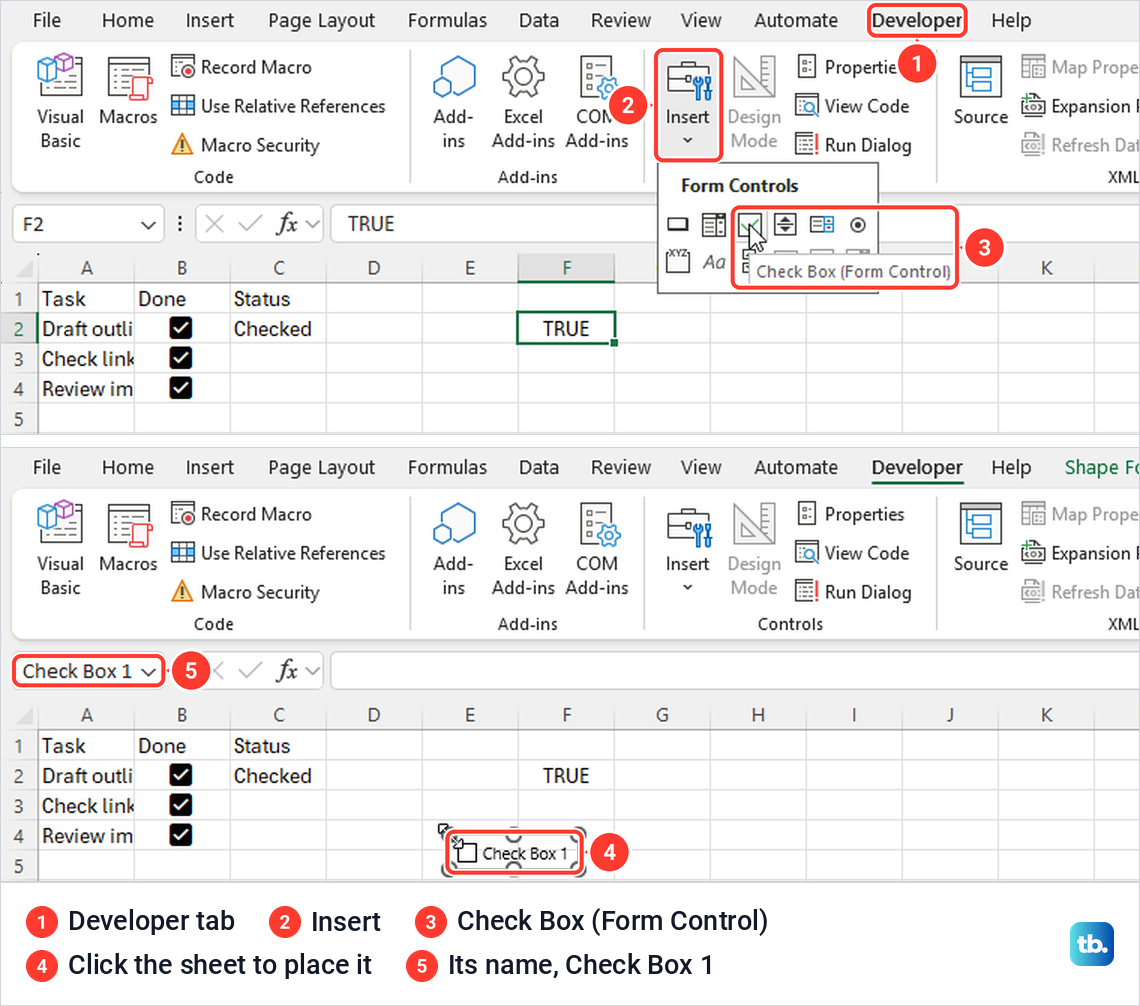The height and width of the screenshot is (1006, 1140).
Task: Select cell F2 showing TRUE in upper sheet
Action: [x=566, y=328]
